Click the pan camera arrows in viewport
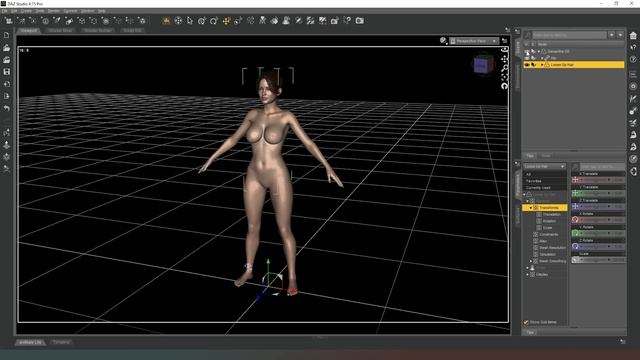 point(505,59)
